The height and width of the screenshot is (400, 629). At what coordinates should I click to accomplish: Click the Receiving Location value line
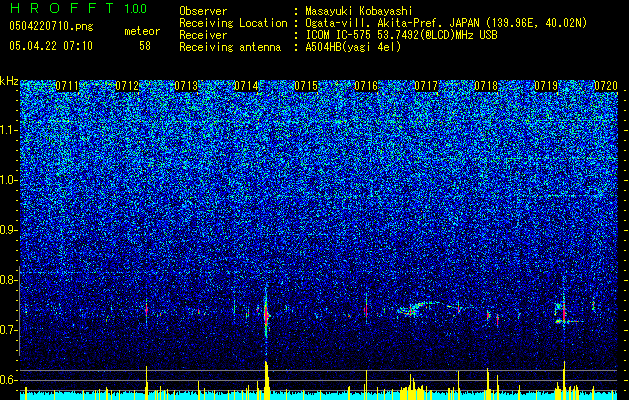pos(446,23)
